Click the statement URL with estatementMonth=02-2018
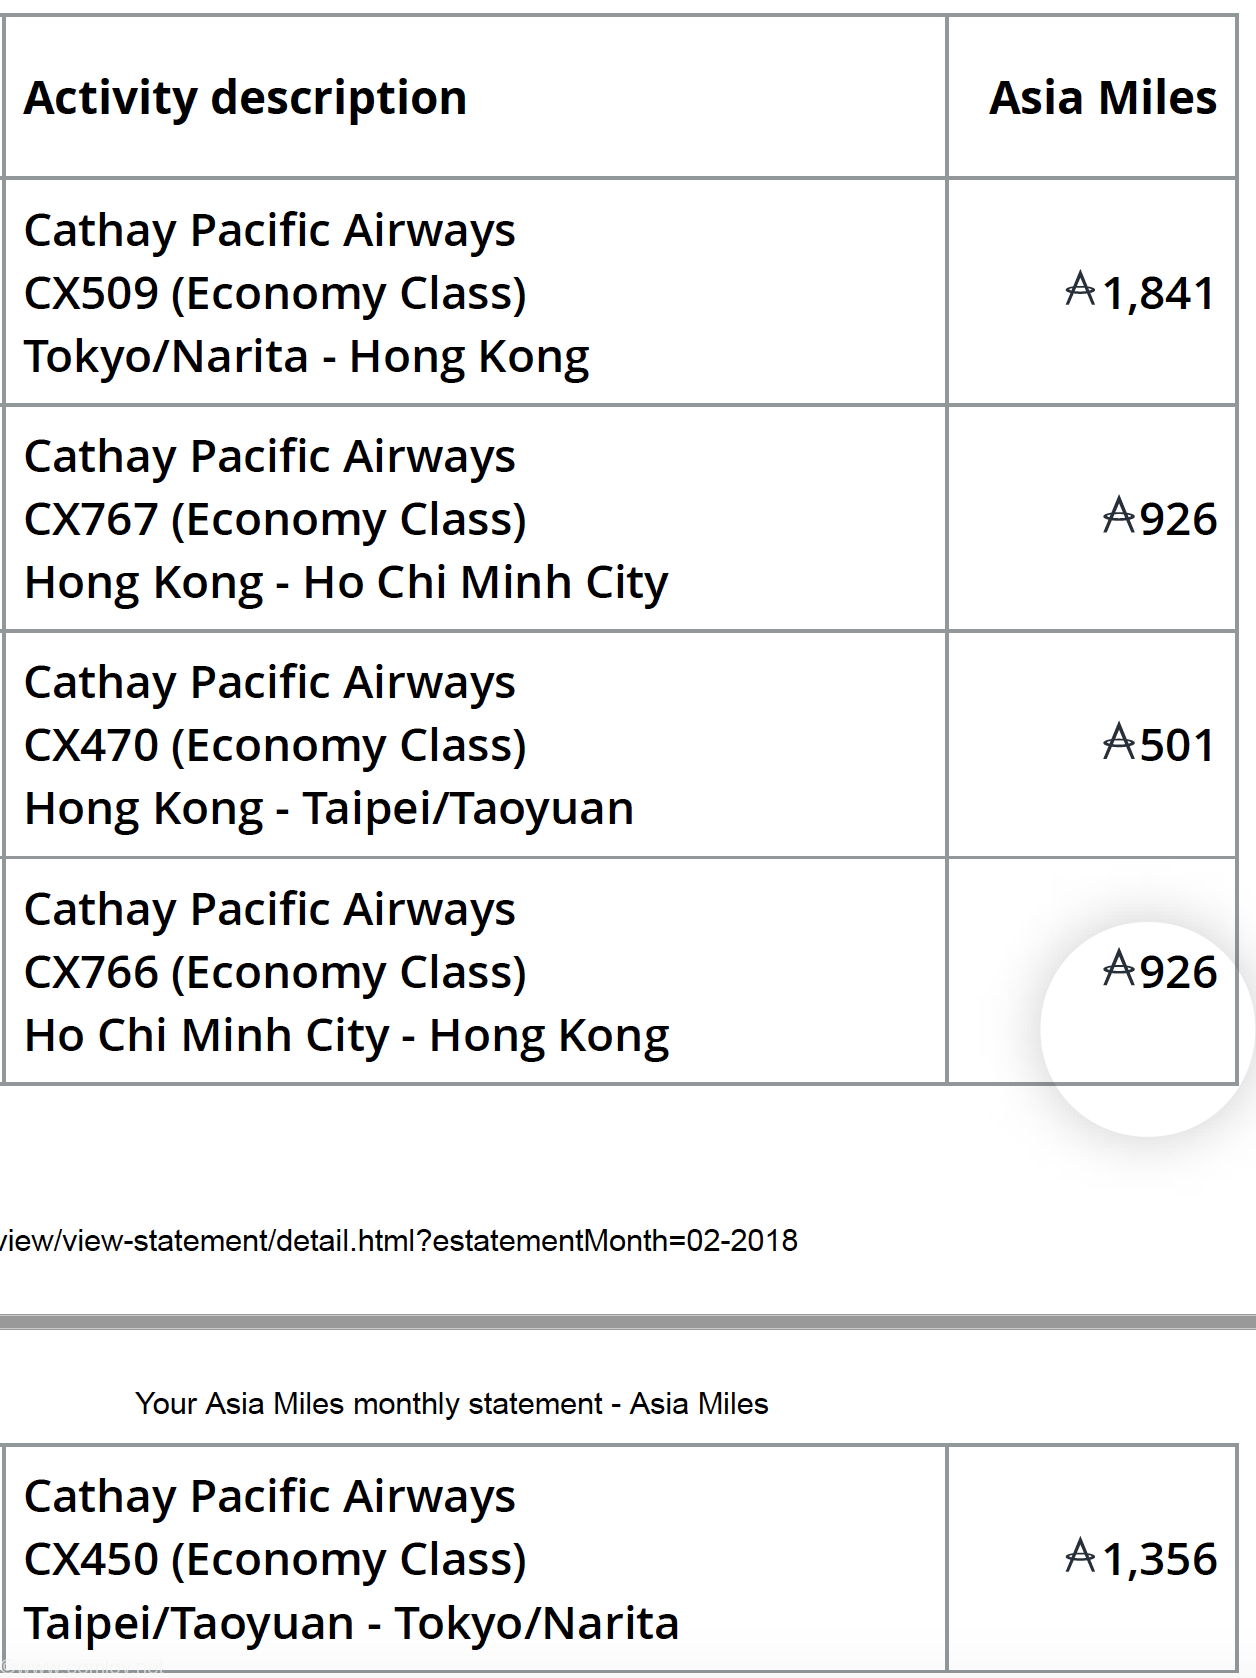Screen dimensions: 1256x1678 click(399, 1241)
